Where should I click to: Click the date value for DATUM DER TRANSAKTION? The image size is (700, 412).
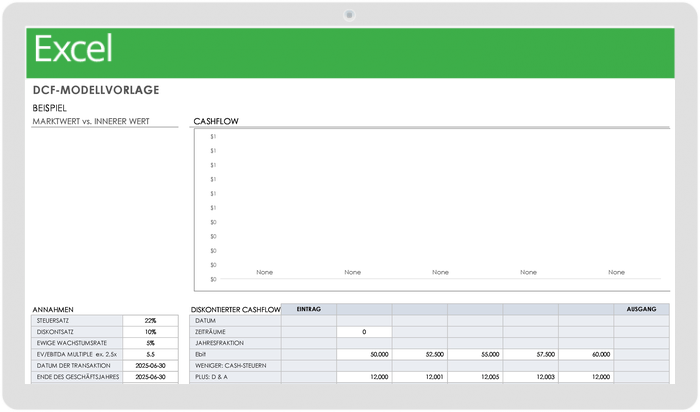(x=150, y=365)
